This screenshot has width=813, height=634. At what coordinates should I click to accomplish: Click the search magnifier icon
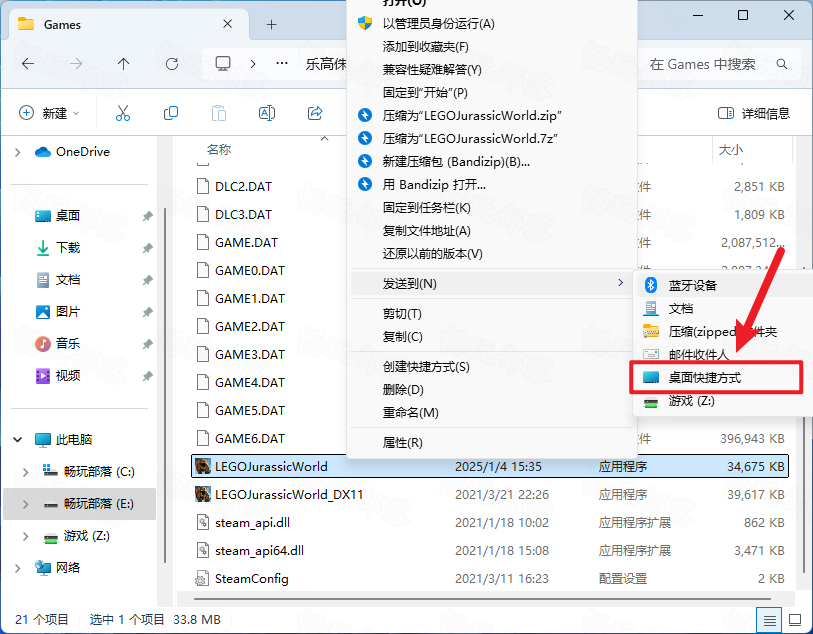tap(782, 64)
